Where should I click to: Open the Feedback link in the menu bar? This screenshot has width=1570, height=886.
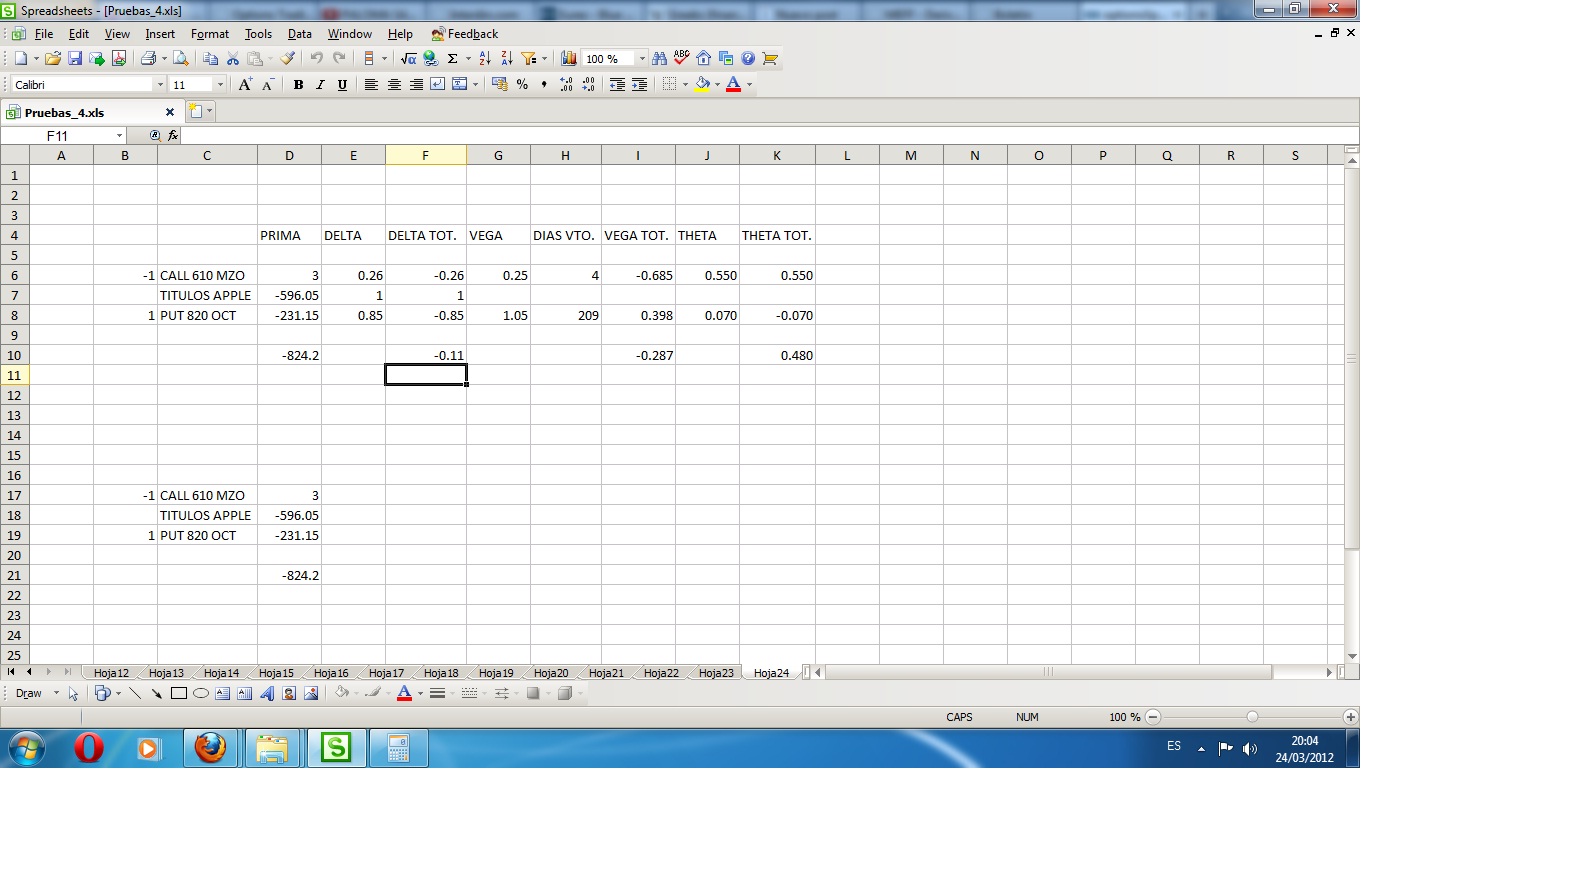tap(465, 34)
